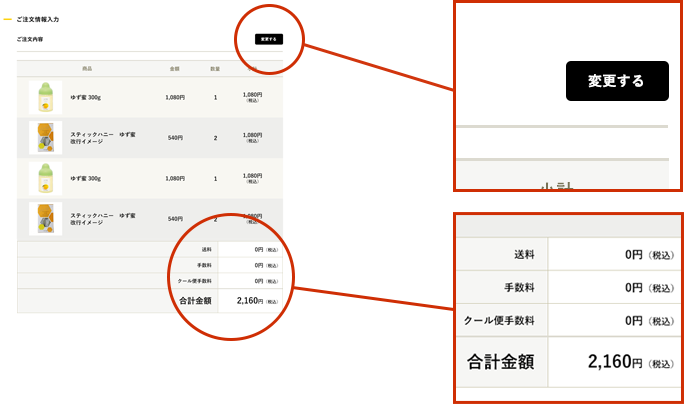Click the ゆず蜜 300g name in the third row

click(x=86, y=178)
